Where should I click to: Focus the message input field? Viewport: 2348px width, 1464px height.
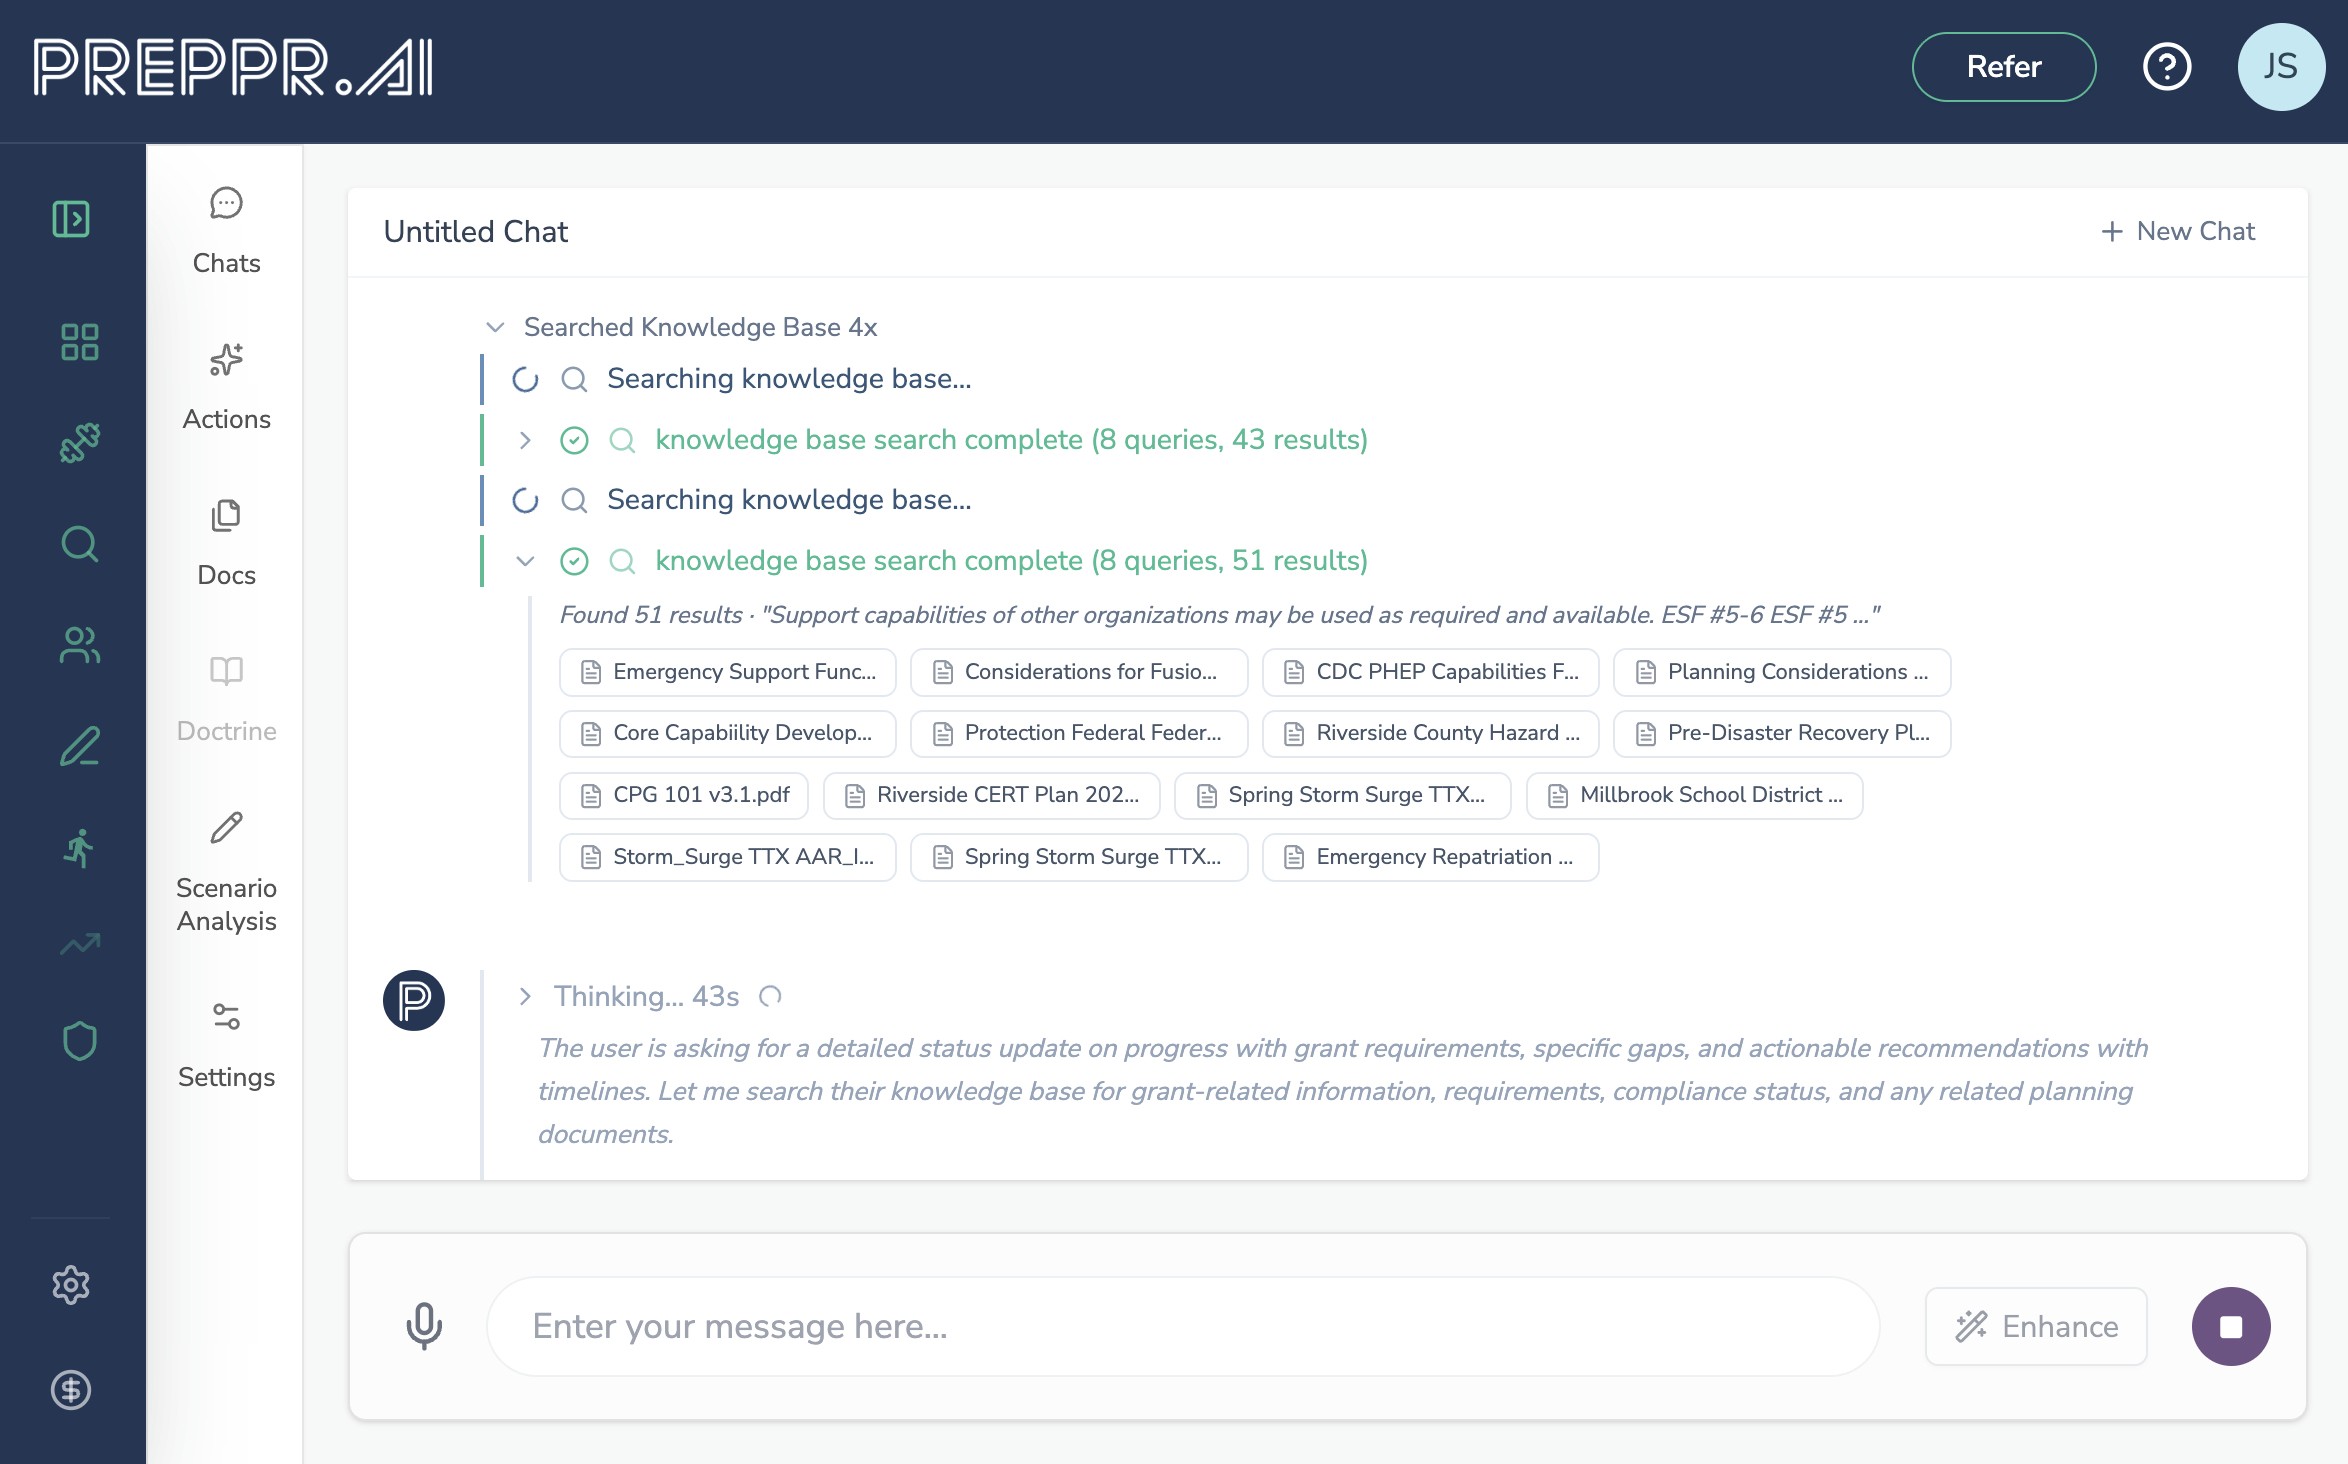coord(1182,1326)
